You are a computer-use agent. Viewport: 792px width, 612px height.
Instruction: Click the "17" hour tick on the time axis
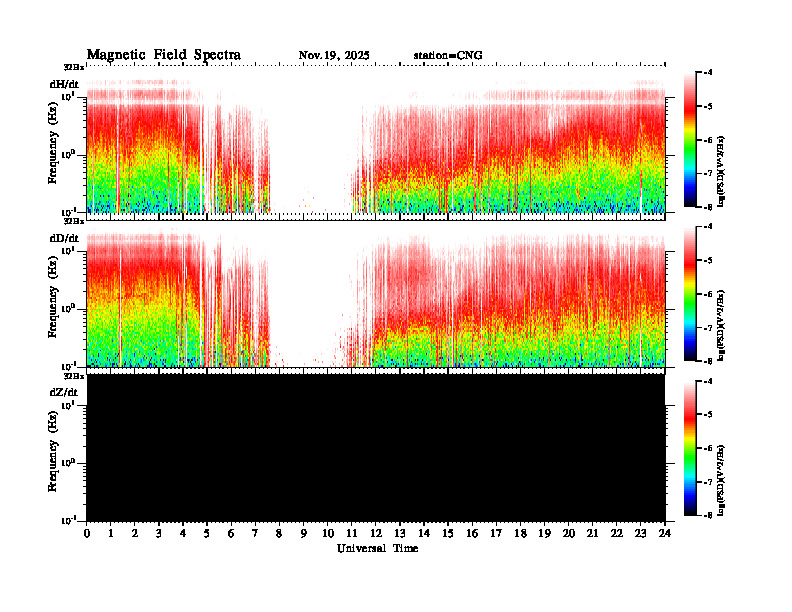pos(497,534)
